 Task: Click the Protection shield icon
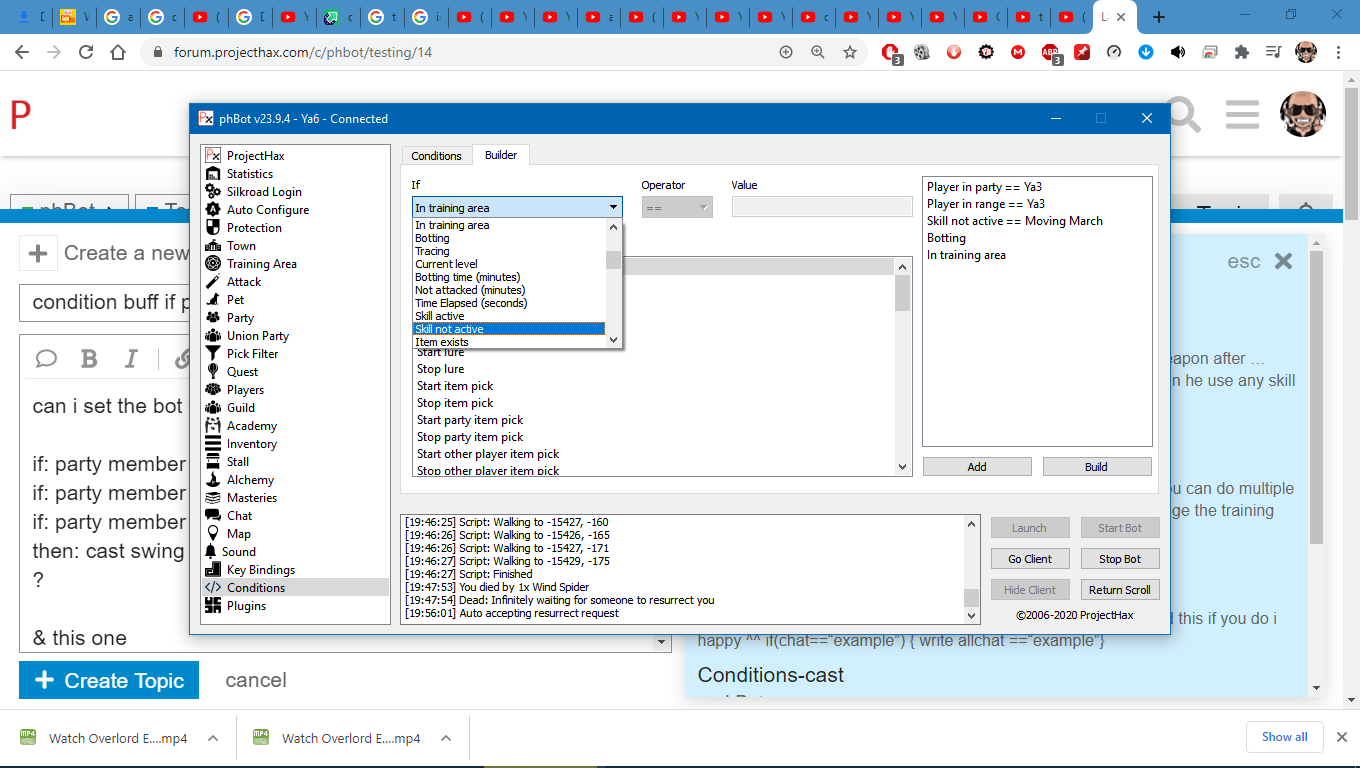[x=212, y=228]
